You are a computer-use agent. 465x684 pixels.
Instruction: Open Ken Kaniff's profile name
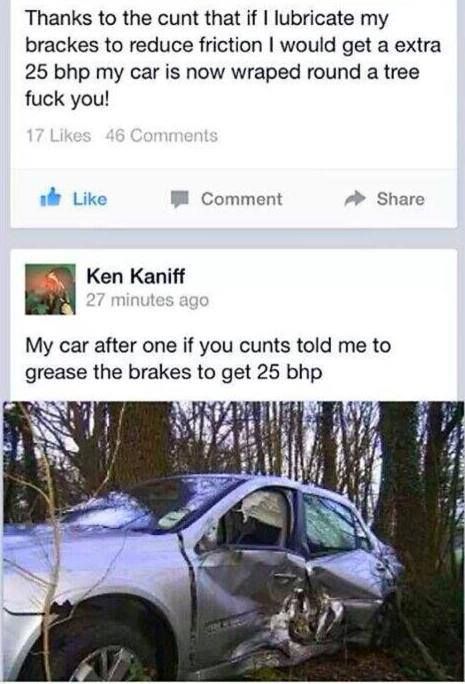(x=136, y=276)
